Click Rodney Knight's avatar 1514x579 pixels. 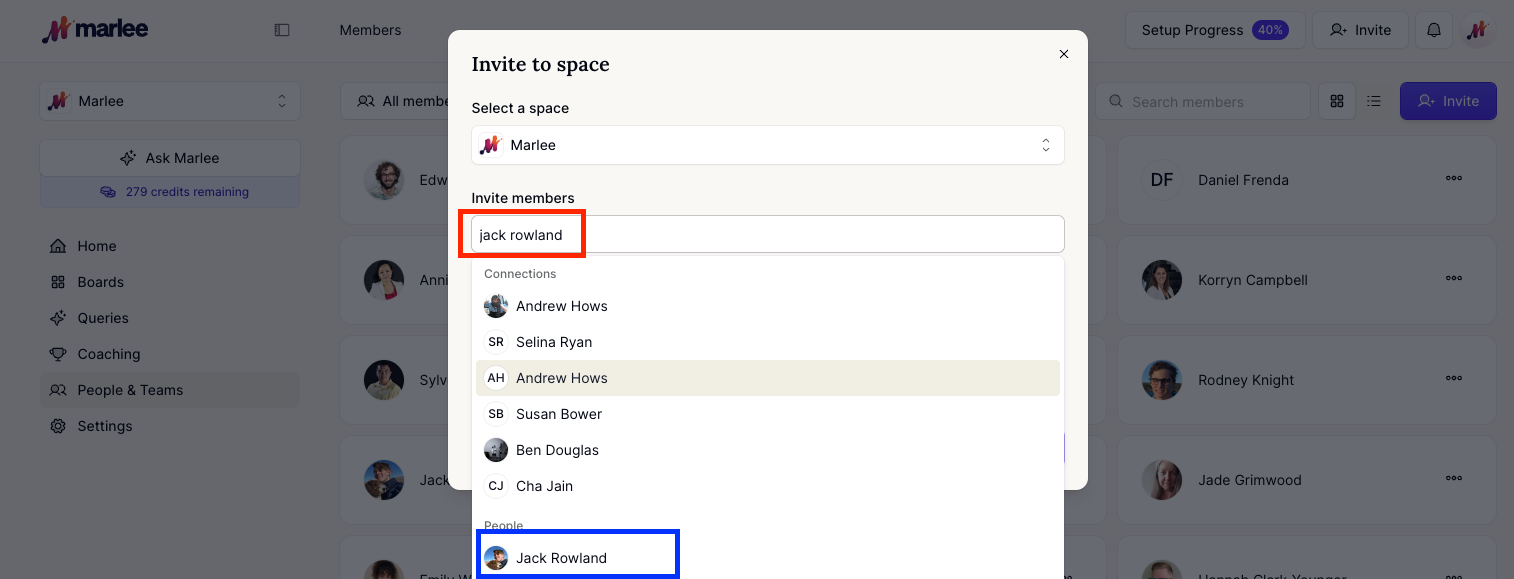tap(1162, 380)
